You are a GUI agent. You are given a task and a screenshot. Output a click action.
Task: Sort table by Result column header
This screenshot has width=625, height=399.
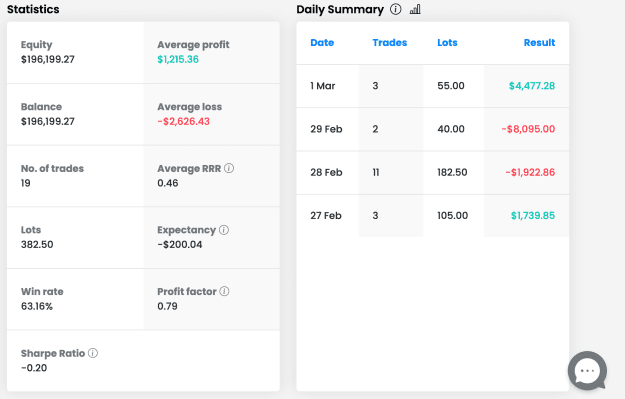pos(539,43)
